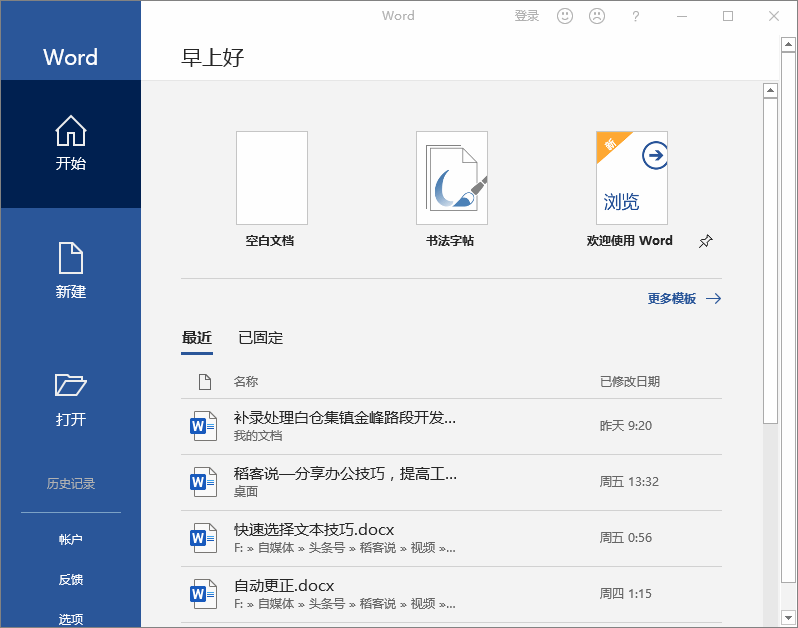
Task: Switch to the 已固定 pinned tab
Action: tap(261, 338)
